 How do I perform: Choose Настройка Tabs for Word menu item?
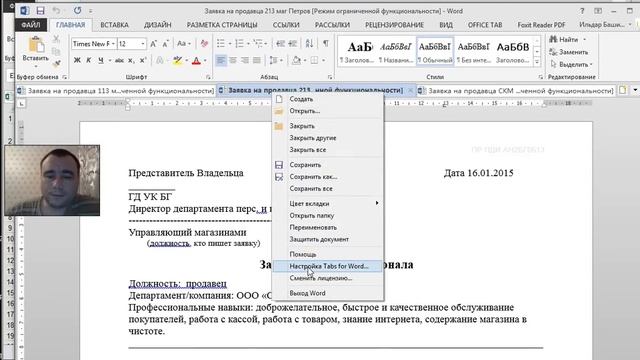coord(328,266)
